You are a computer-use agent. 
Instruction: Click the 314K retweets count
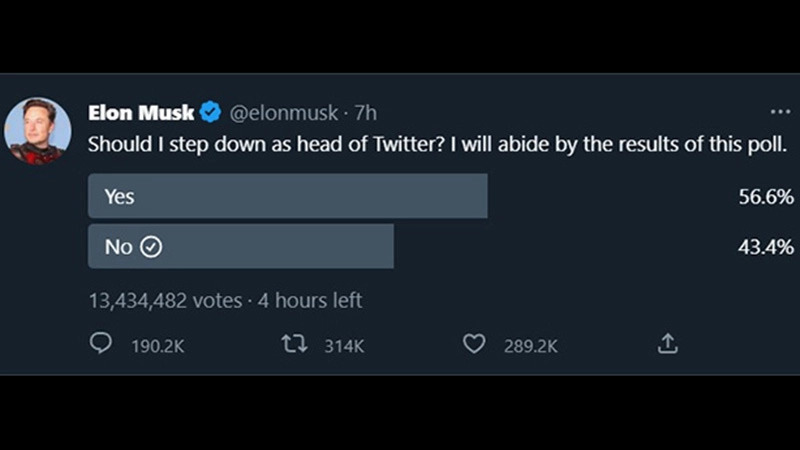pyautogui.click(x=344, y=345)
